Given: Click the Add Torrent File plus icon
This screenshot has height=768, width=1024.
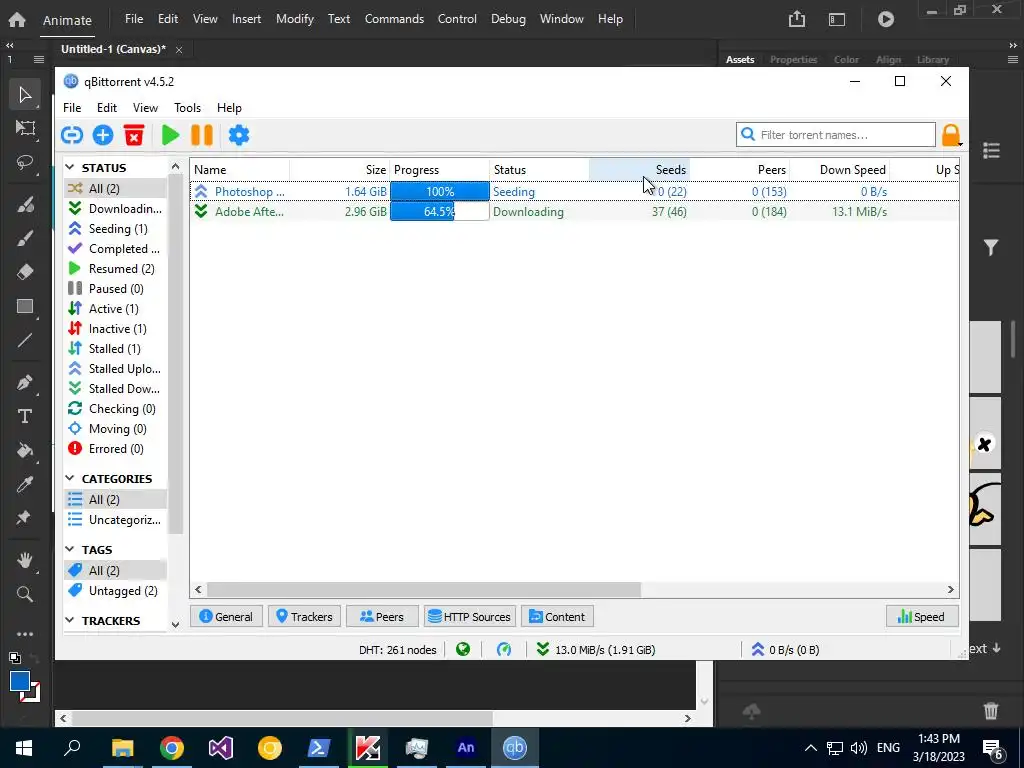Looking at the screenshot, I should tap(103, 135).
